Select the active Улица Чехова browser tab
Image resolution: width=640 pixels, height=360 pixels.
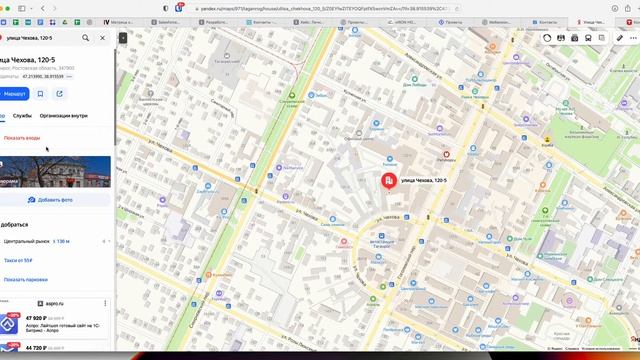point(591,22)
